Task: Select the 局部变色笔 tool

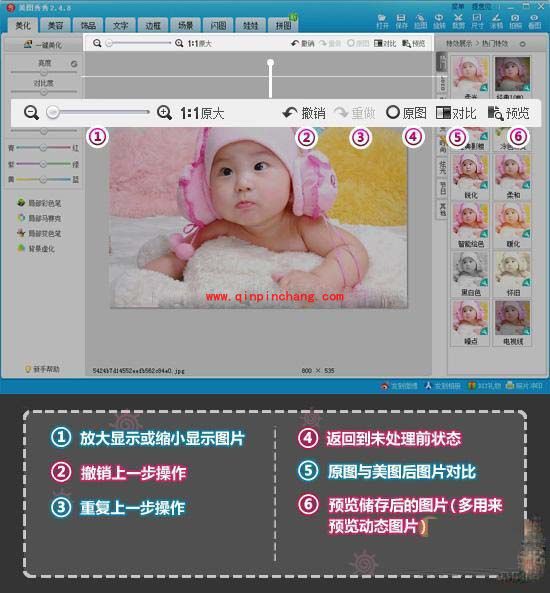Action: point(39,233)
